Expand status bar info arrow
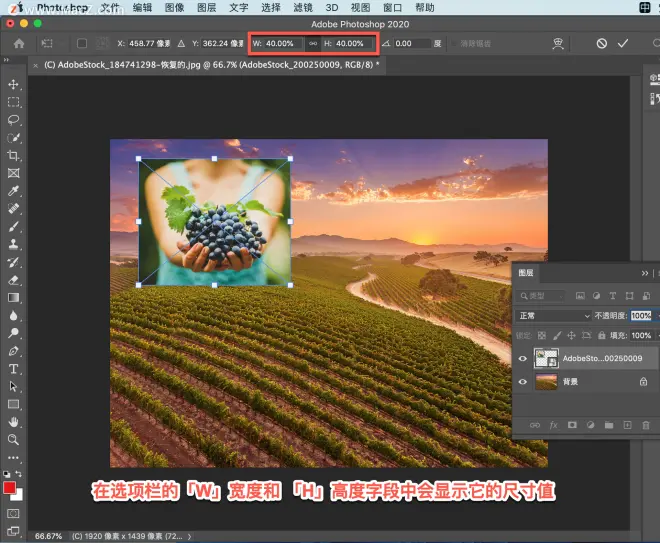This screenshot has height=543, width=660. (x=190, y=536)
